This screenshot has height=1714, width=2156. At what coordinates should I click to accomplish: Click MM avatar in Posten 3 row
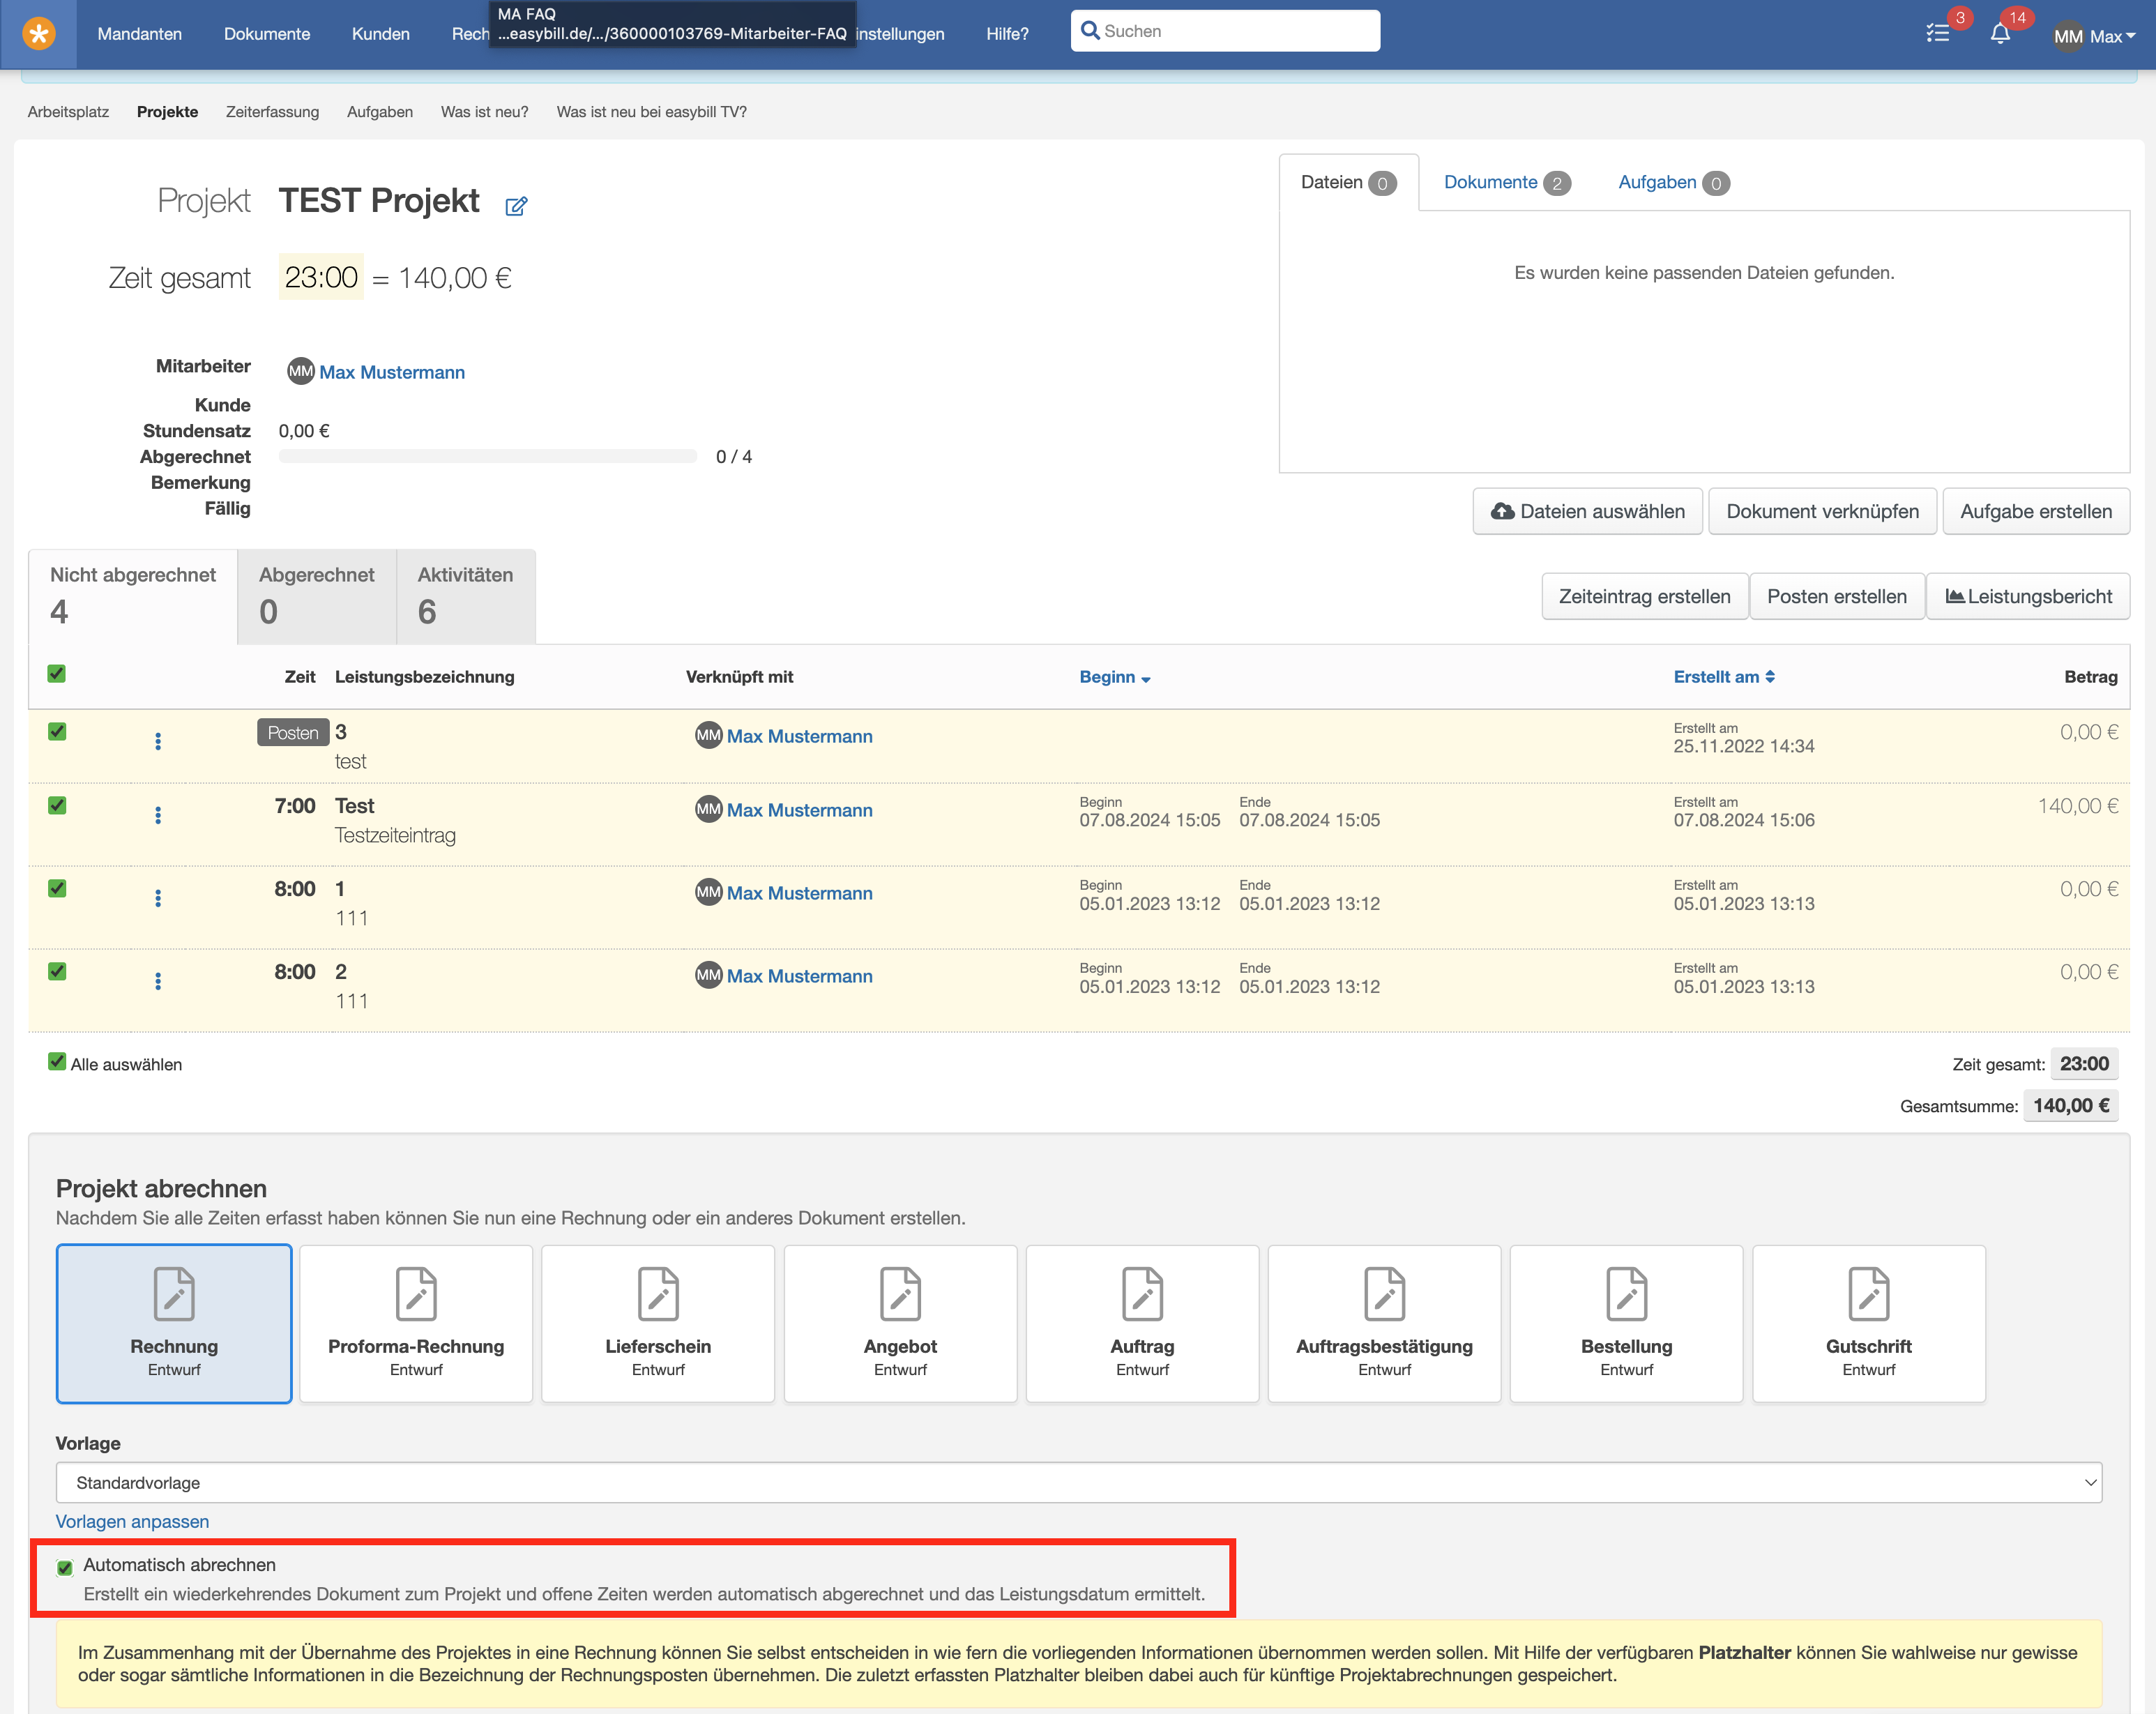pyautogui.click(x=708, y=735)
